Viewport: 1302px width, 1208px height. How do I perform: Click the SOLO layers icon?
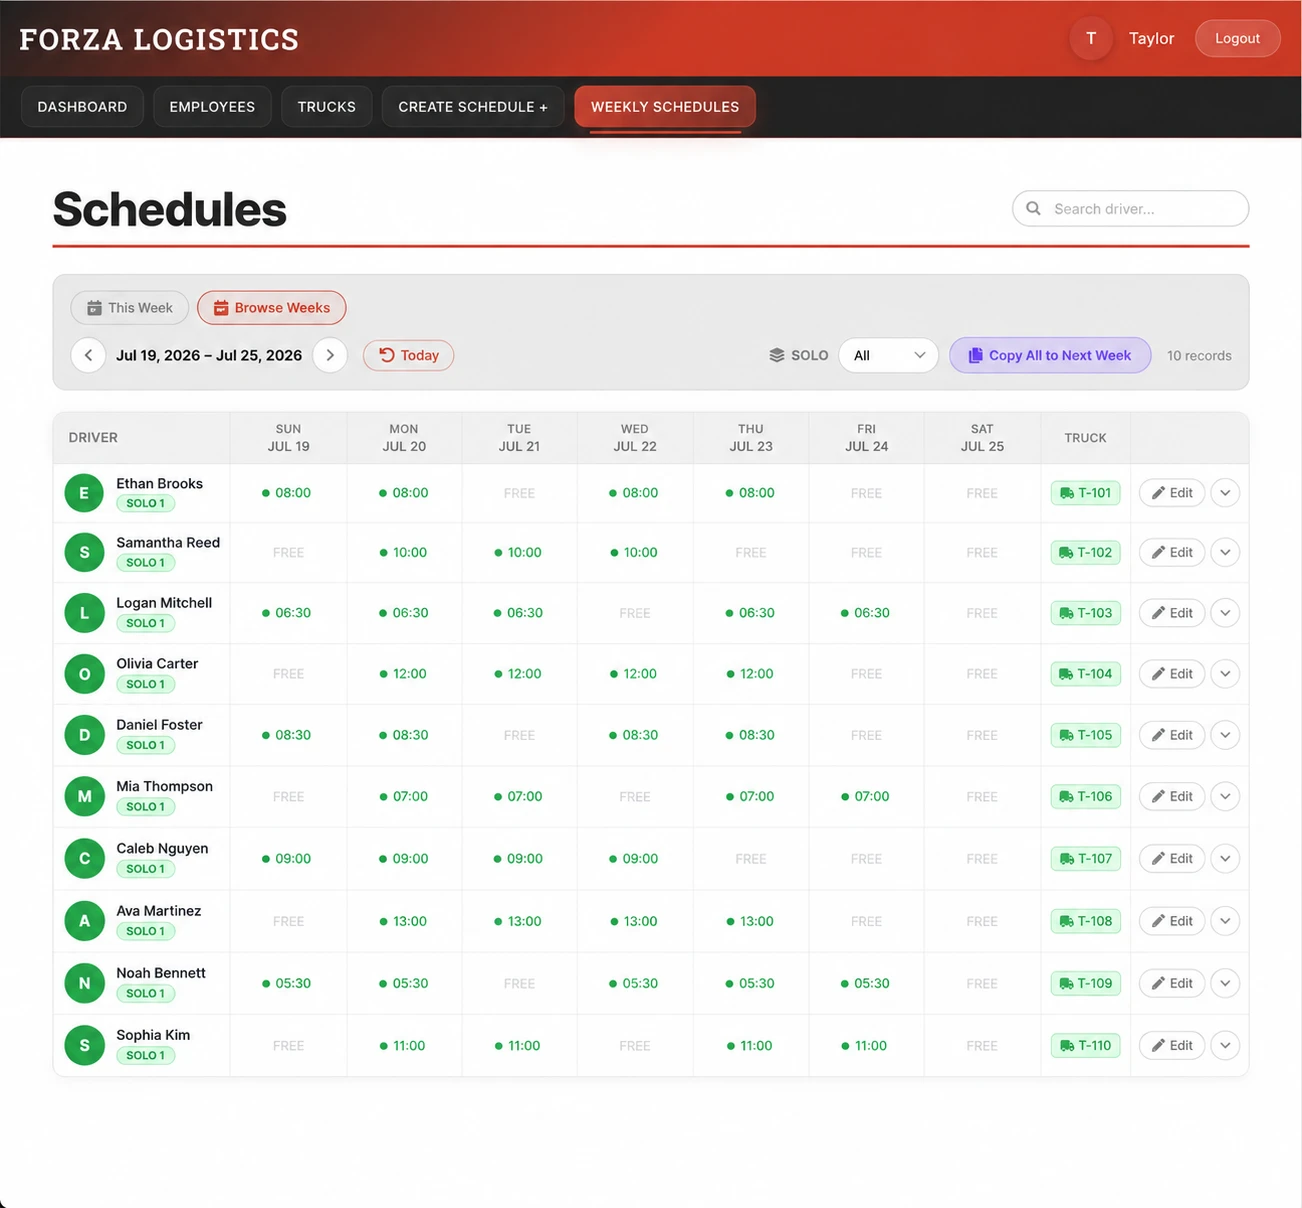tap(777, 355)
